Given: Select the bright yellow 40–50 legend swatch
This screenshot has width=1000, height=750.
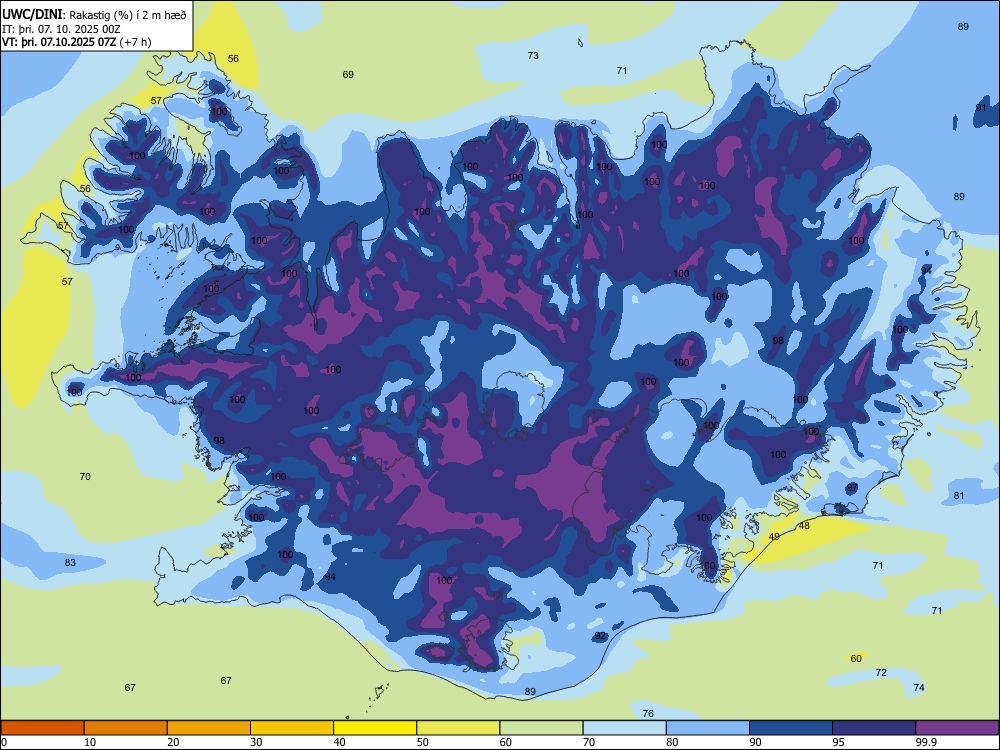Looking at the screenshot, I should (375, 728).
